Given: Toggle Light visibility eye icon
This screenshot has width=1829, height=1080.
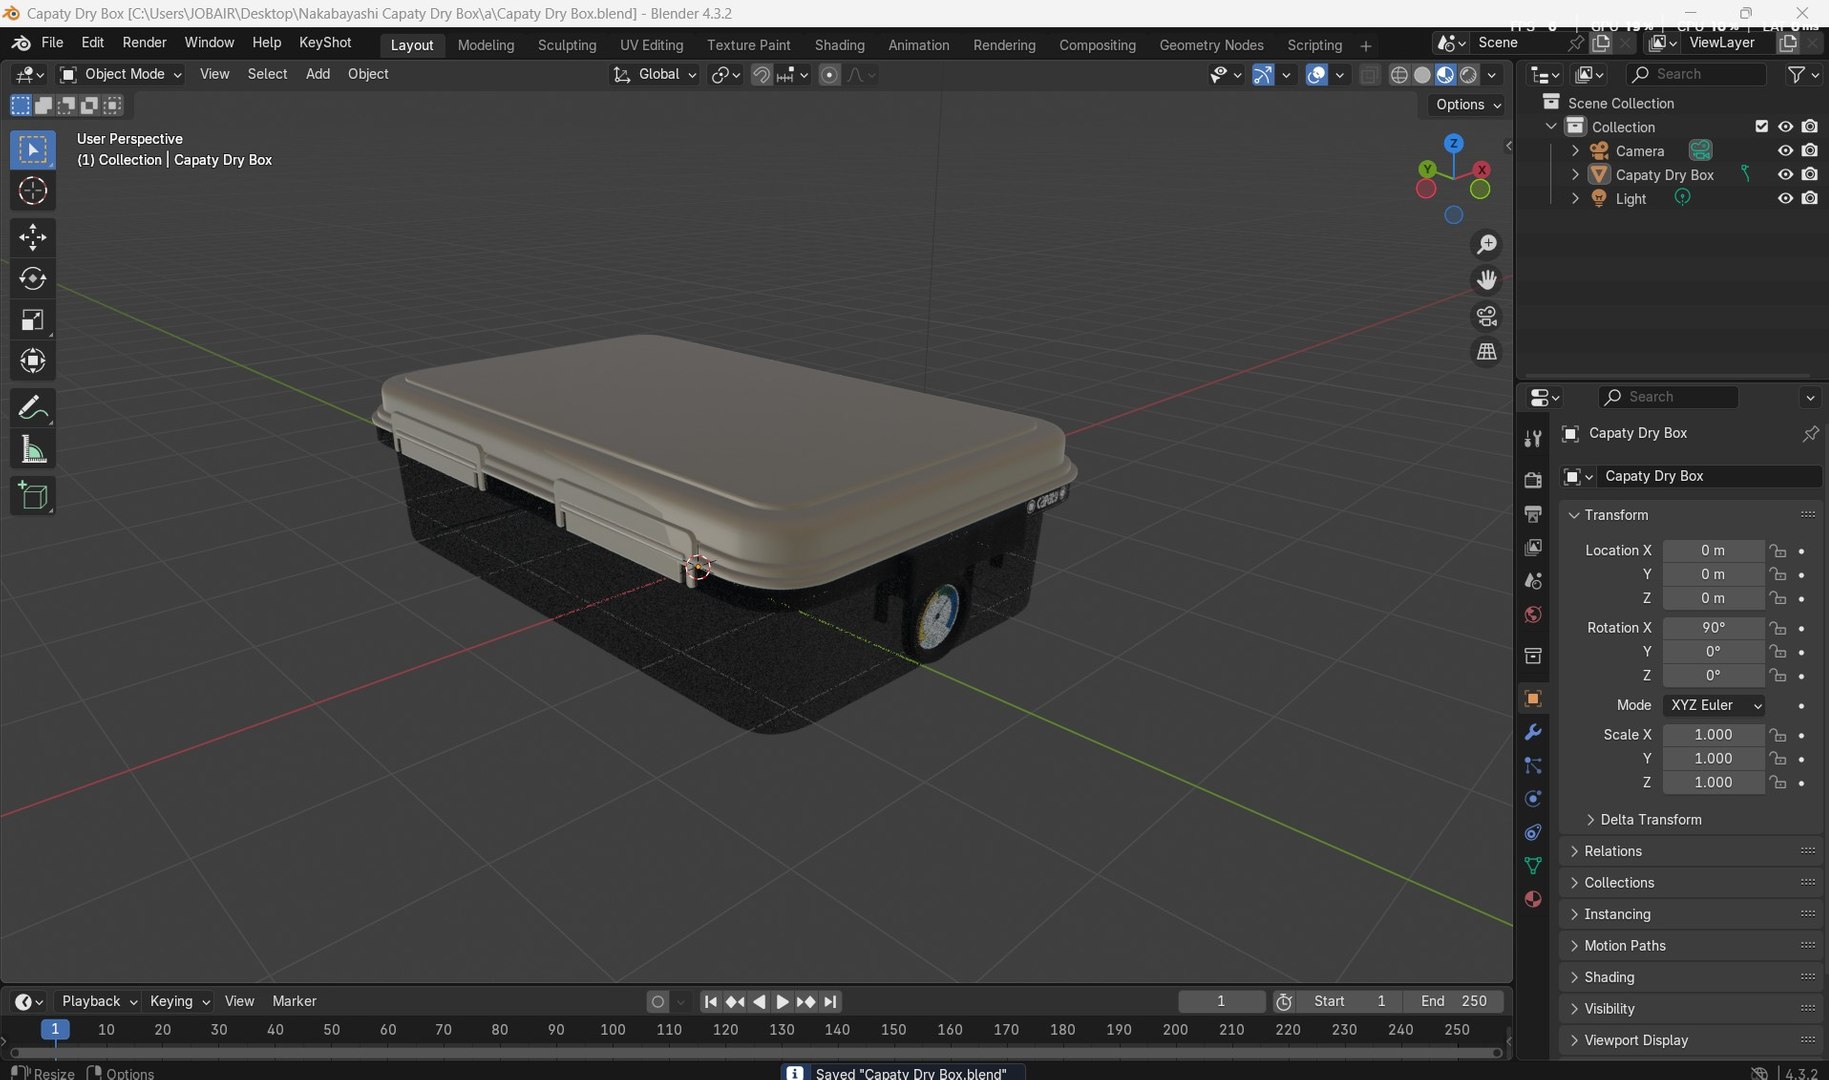Looking at the screenshot, I should [1785, 198].
